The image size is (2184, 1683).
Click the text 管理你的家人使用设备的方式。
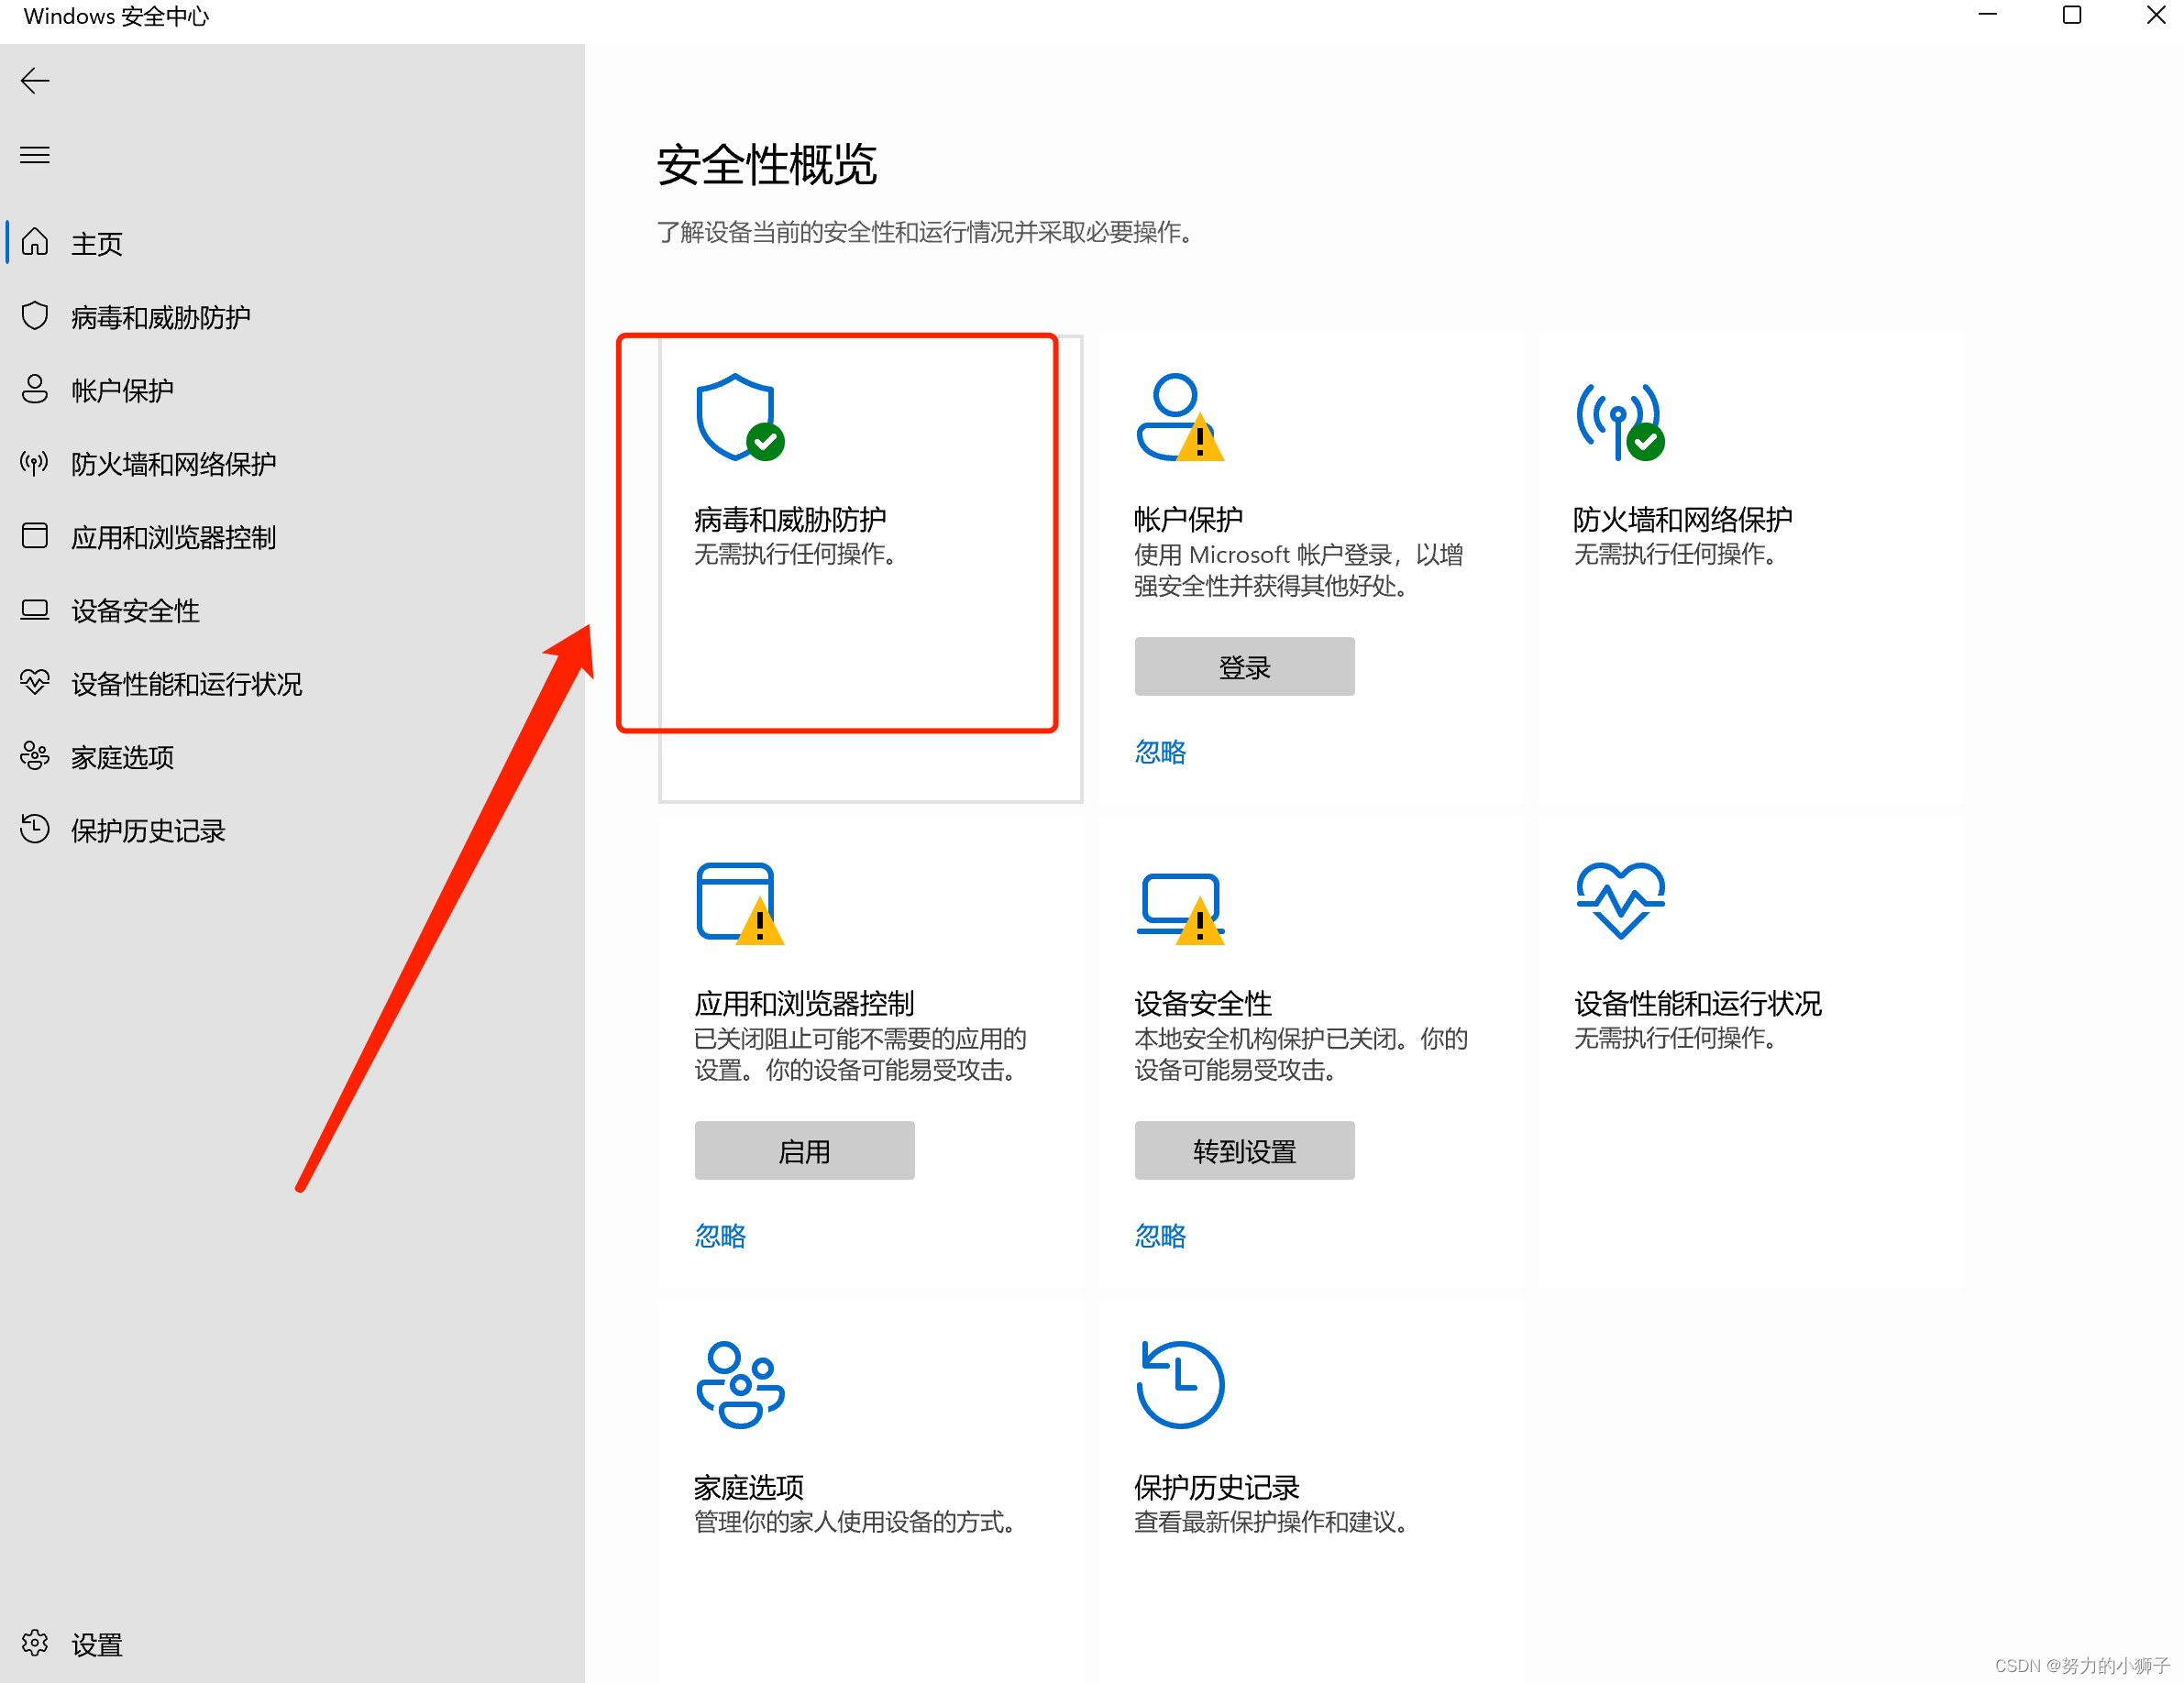pyautogui.click(x=855, y=1521)
